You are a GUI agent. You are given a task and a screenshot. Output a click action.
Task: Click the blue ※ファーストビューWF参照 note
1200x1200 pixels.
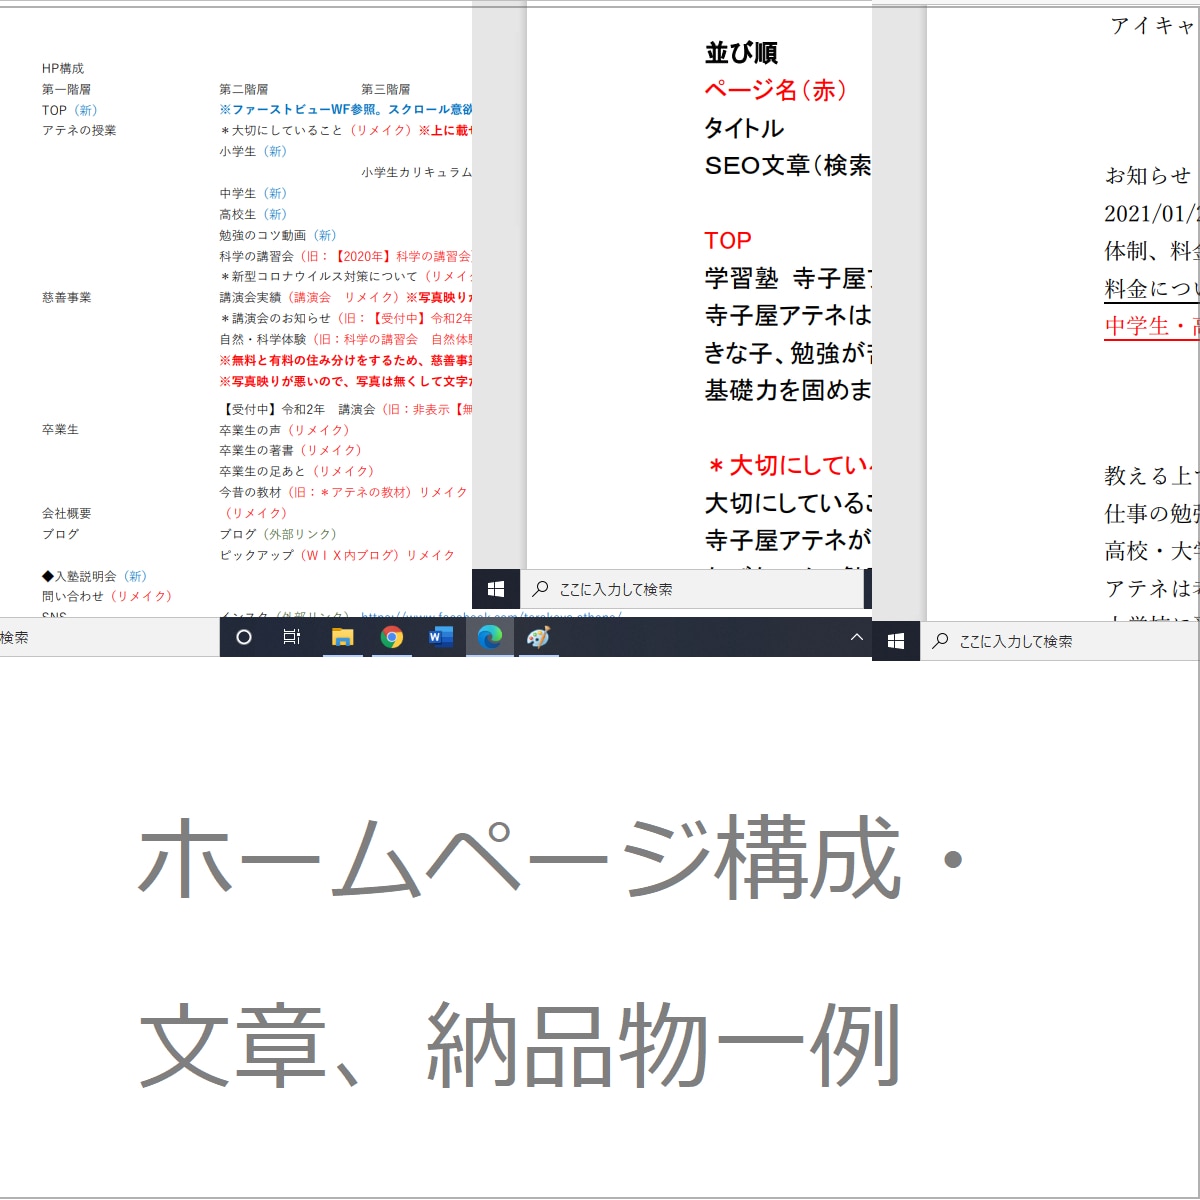pyautogui.click(x=346, y=109)
